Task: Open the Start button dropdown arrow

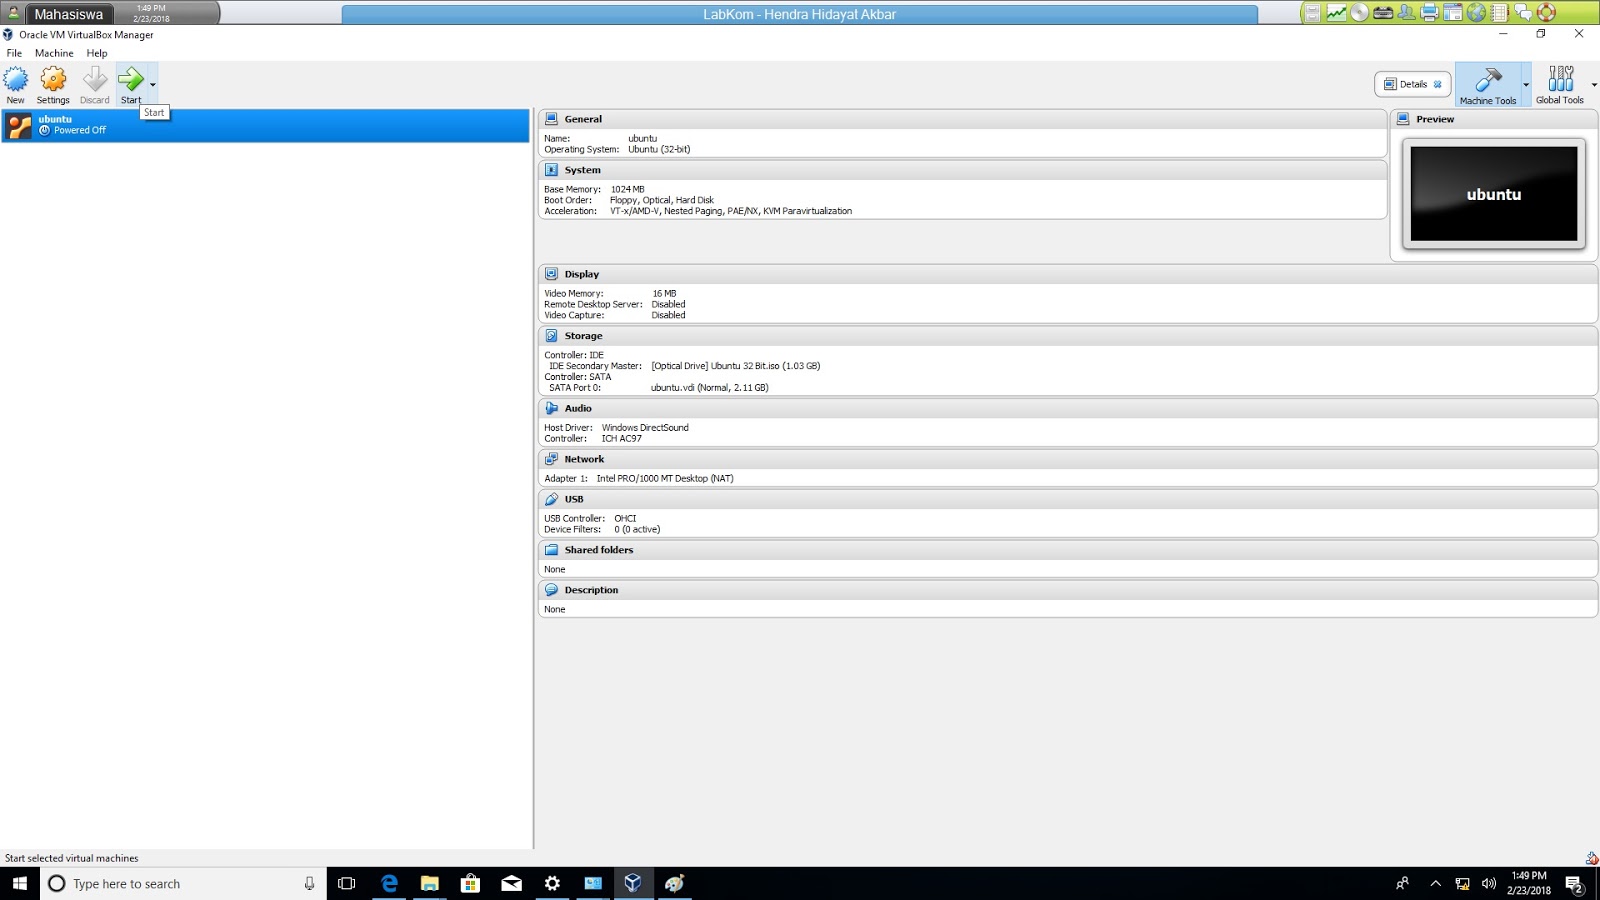Action: [x=153, y=85]
